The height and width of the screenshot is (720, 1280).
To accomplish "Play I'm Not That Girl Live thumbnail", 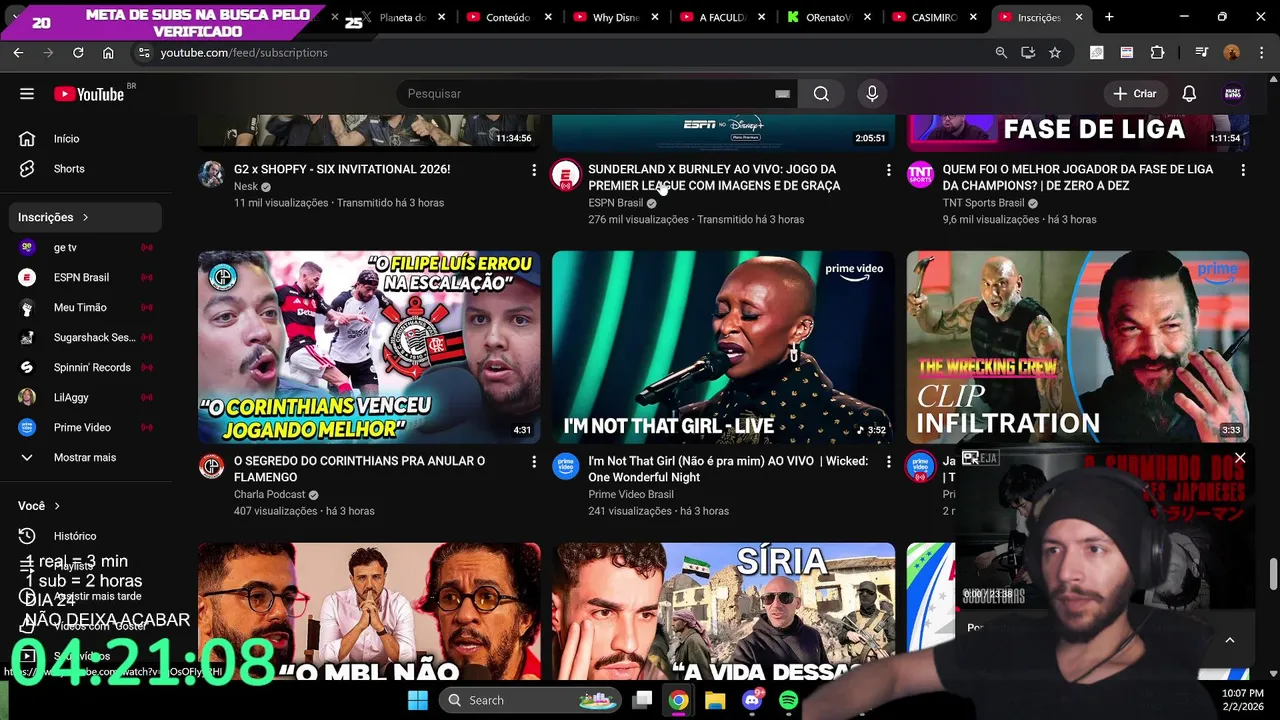I will click(x=723, y=347).
